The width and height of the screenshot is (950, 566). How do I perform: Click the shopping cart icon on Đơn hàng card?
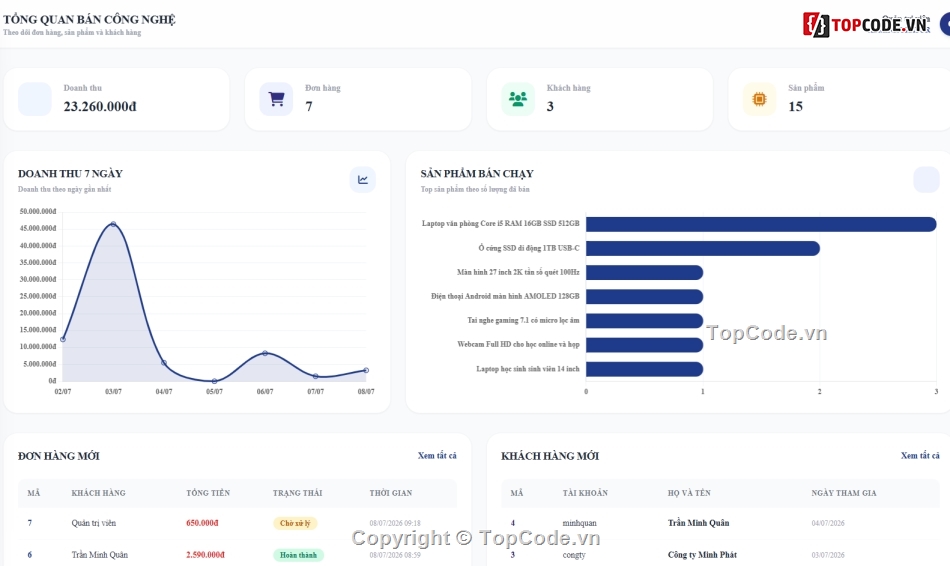coord(276,99)
